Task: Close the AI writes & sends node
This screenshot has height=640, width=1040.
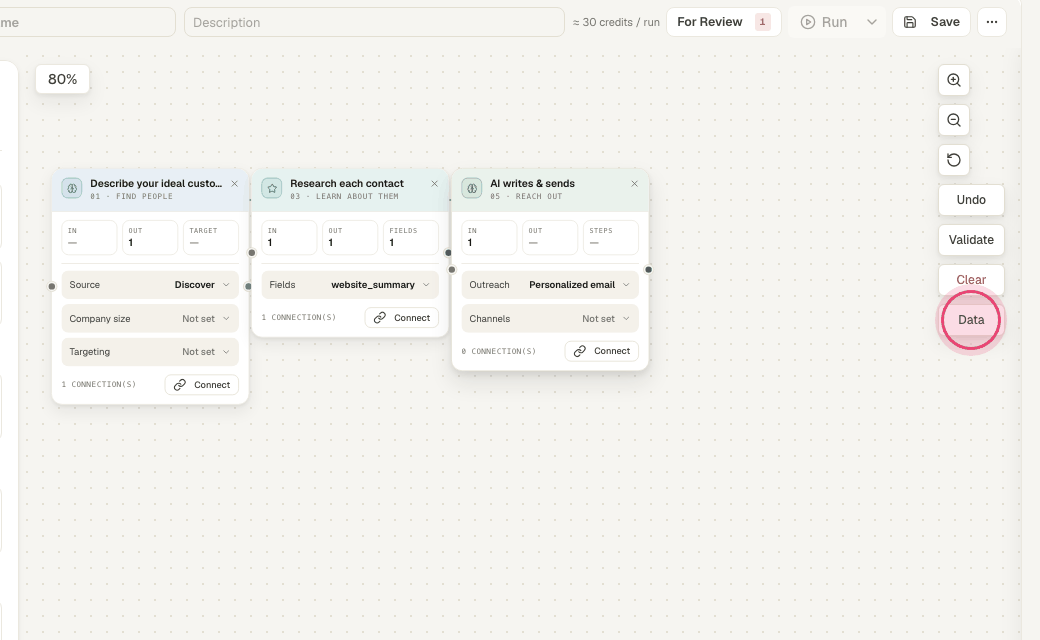Action: click(x=635, y=184)
